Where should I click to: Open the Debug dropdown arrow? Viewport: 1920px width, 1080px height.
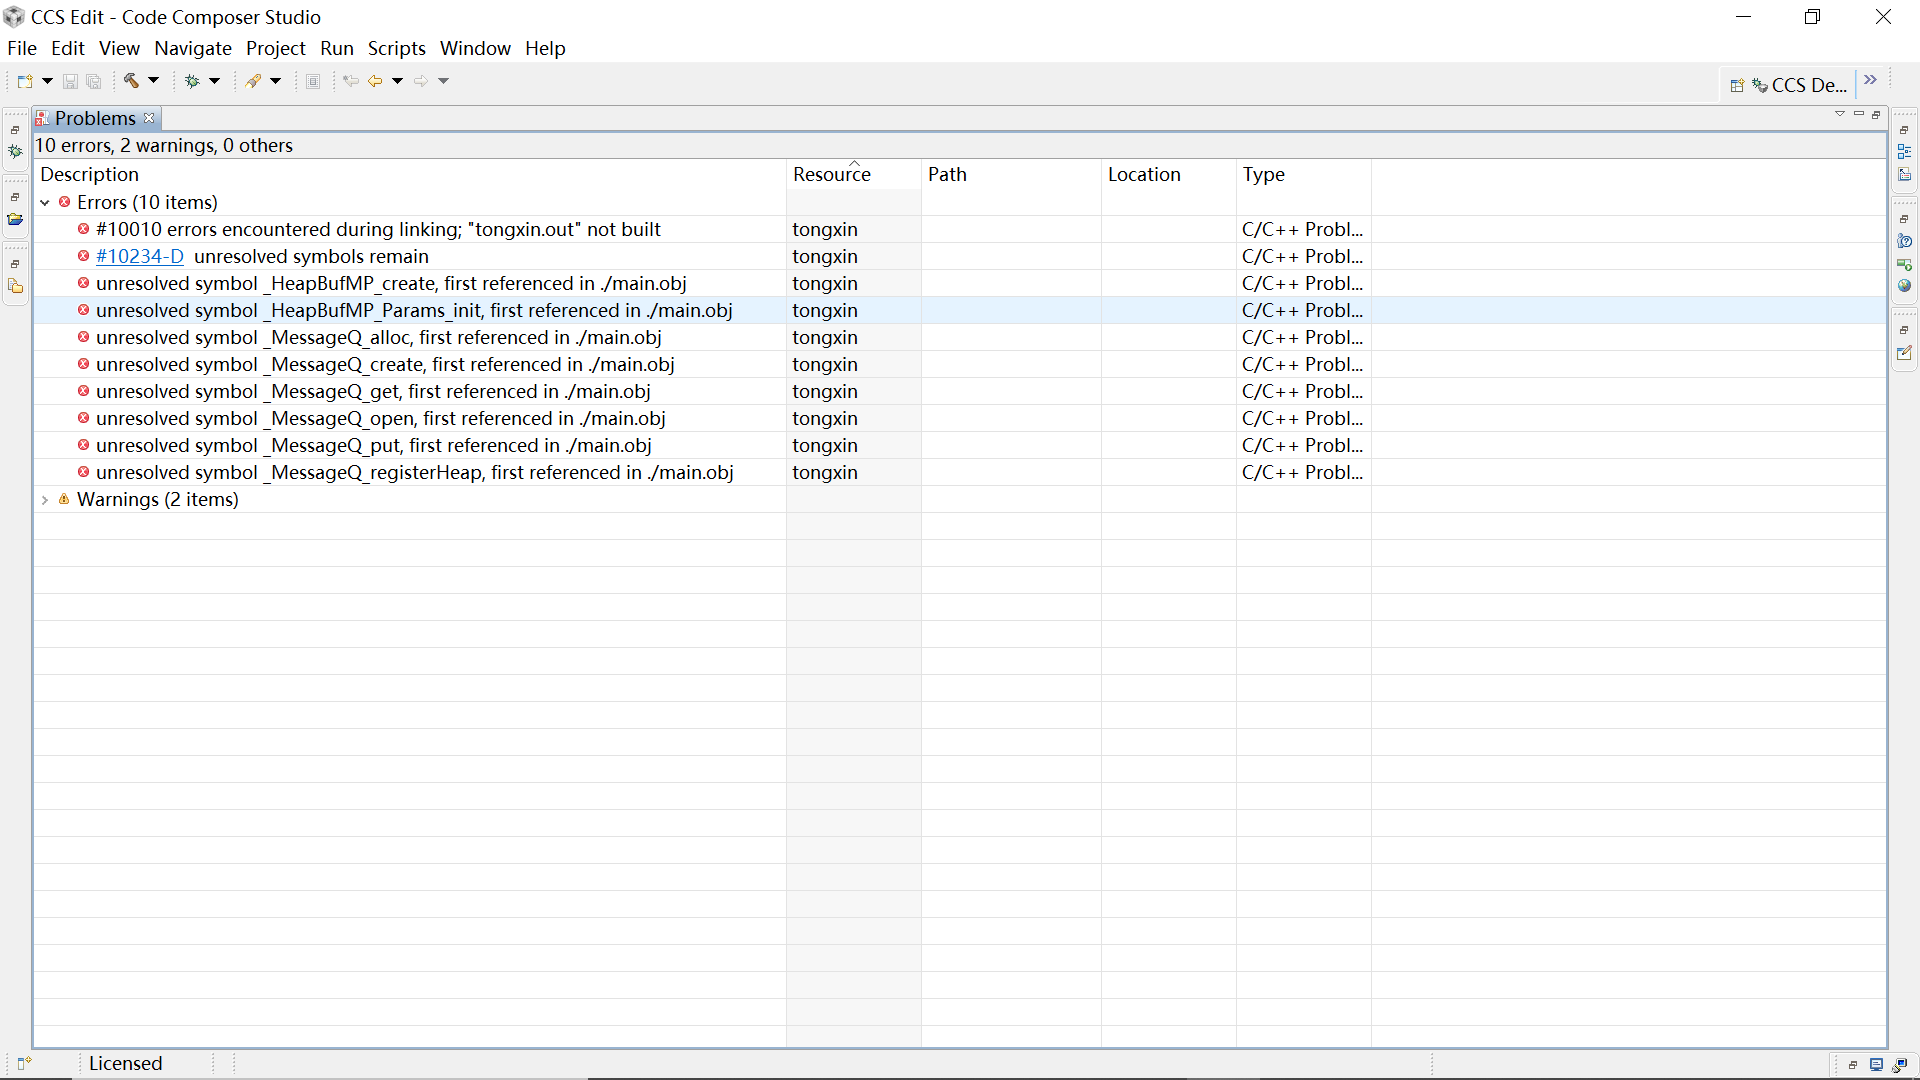coord(214,81)
